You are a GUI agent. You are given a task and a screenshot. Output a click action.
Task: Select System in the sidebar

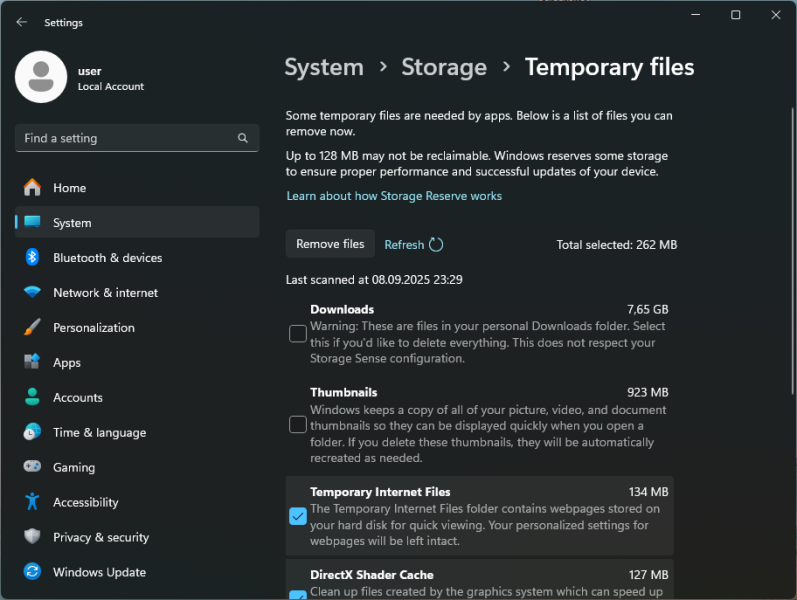pos(137,222)
